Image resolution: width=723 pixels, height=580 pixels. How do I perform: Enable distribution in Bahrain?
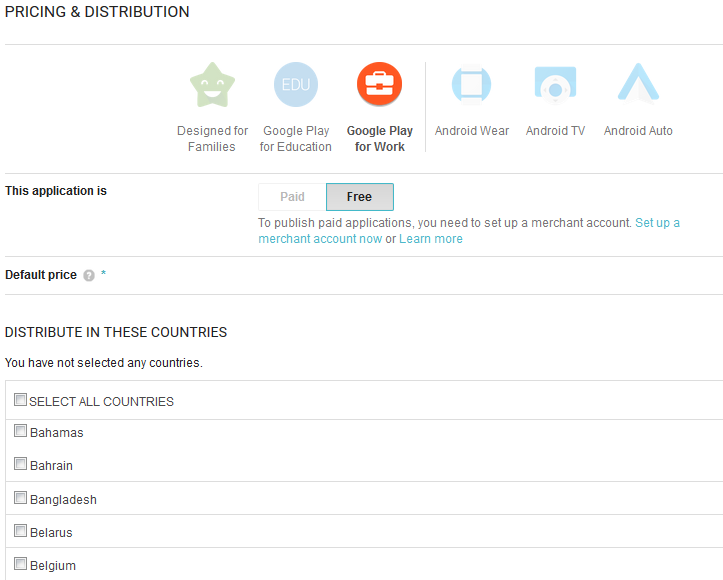tap(20, 464)
